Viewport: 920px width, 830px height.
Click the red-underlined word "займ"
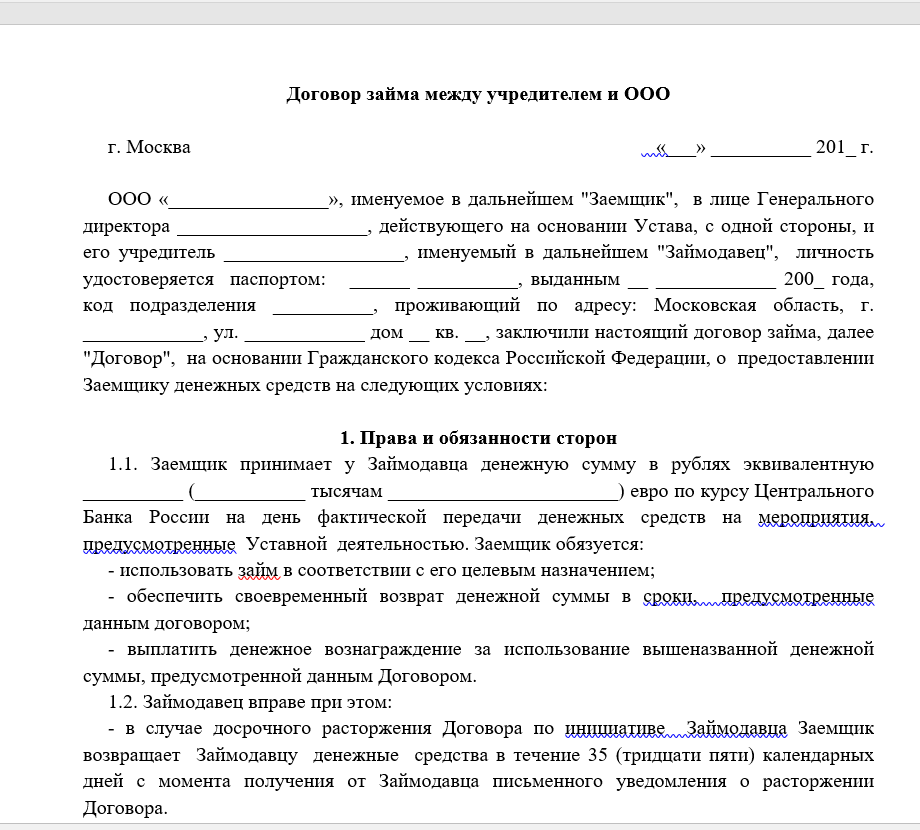(258, 570)
